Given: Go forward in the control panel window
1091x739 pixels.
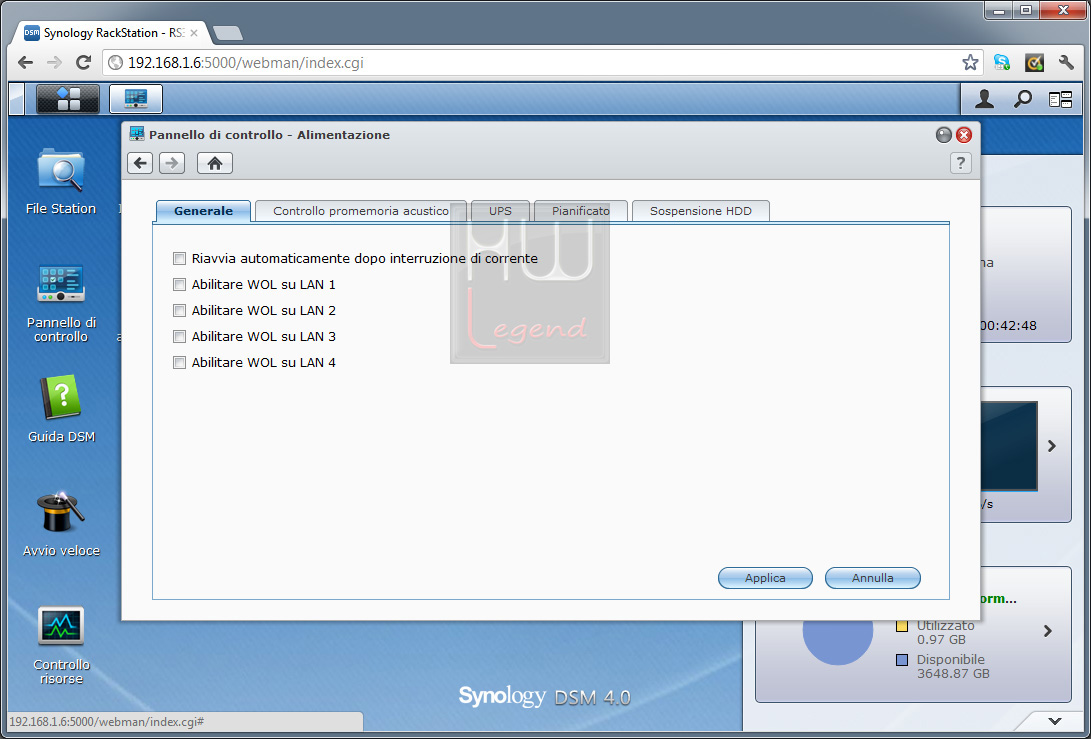Looking at the screenshot, I should (171, 163).
